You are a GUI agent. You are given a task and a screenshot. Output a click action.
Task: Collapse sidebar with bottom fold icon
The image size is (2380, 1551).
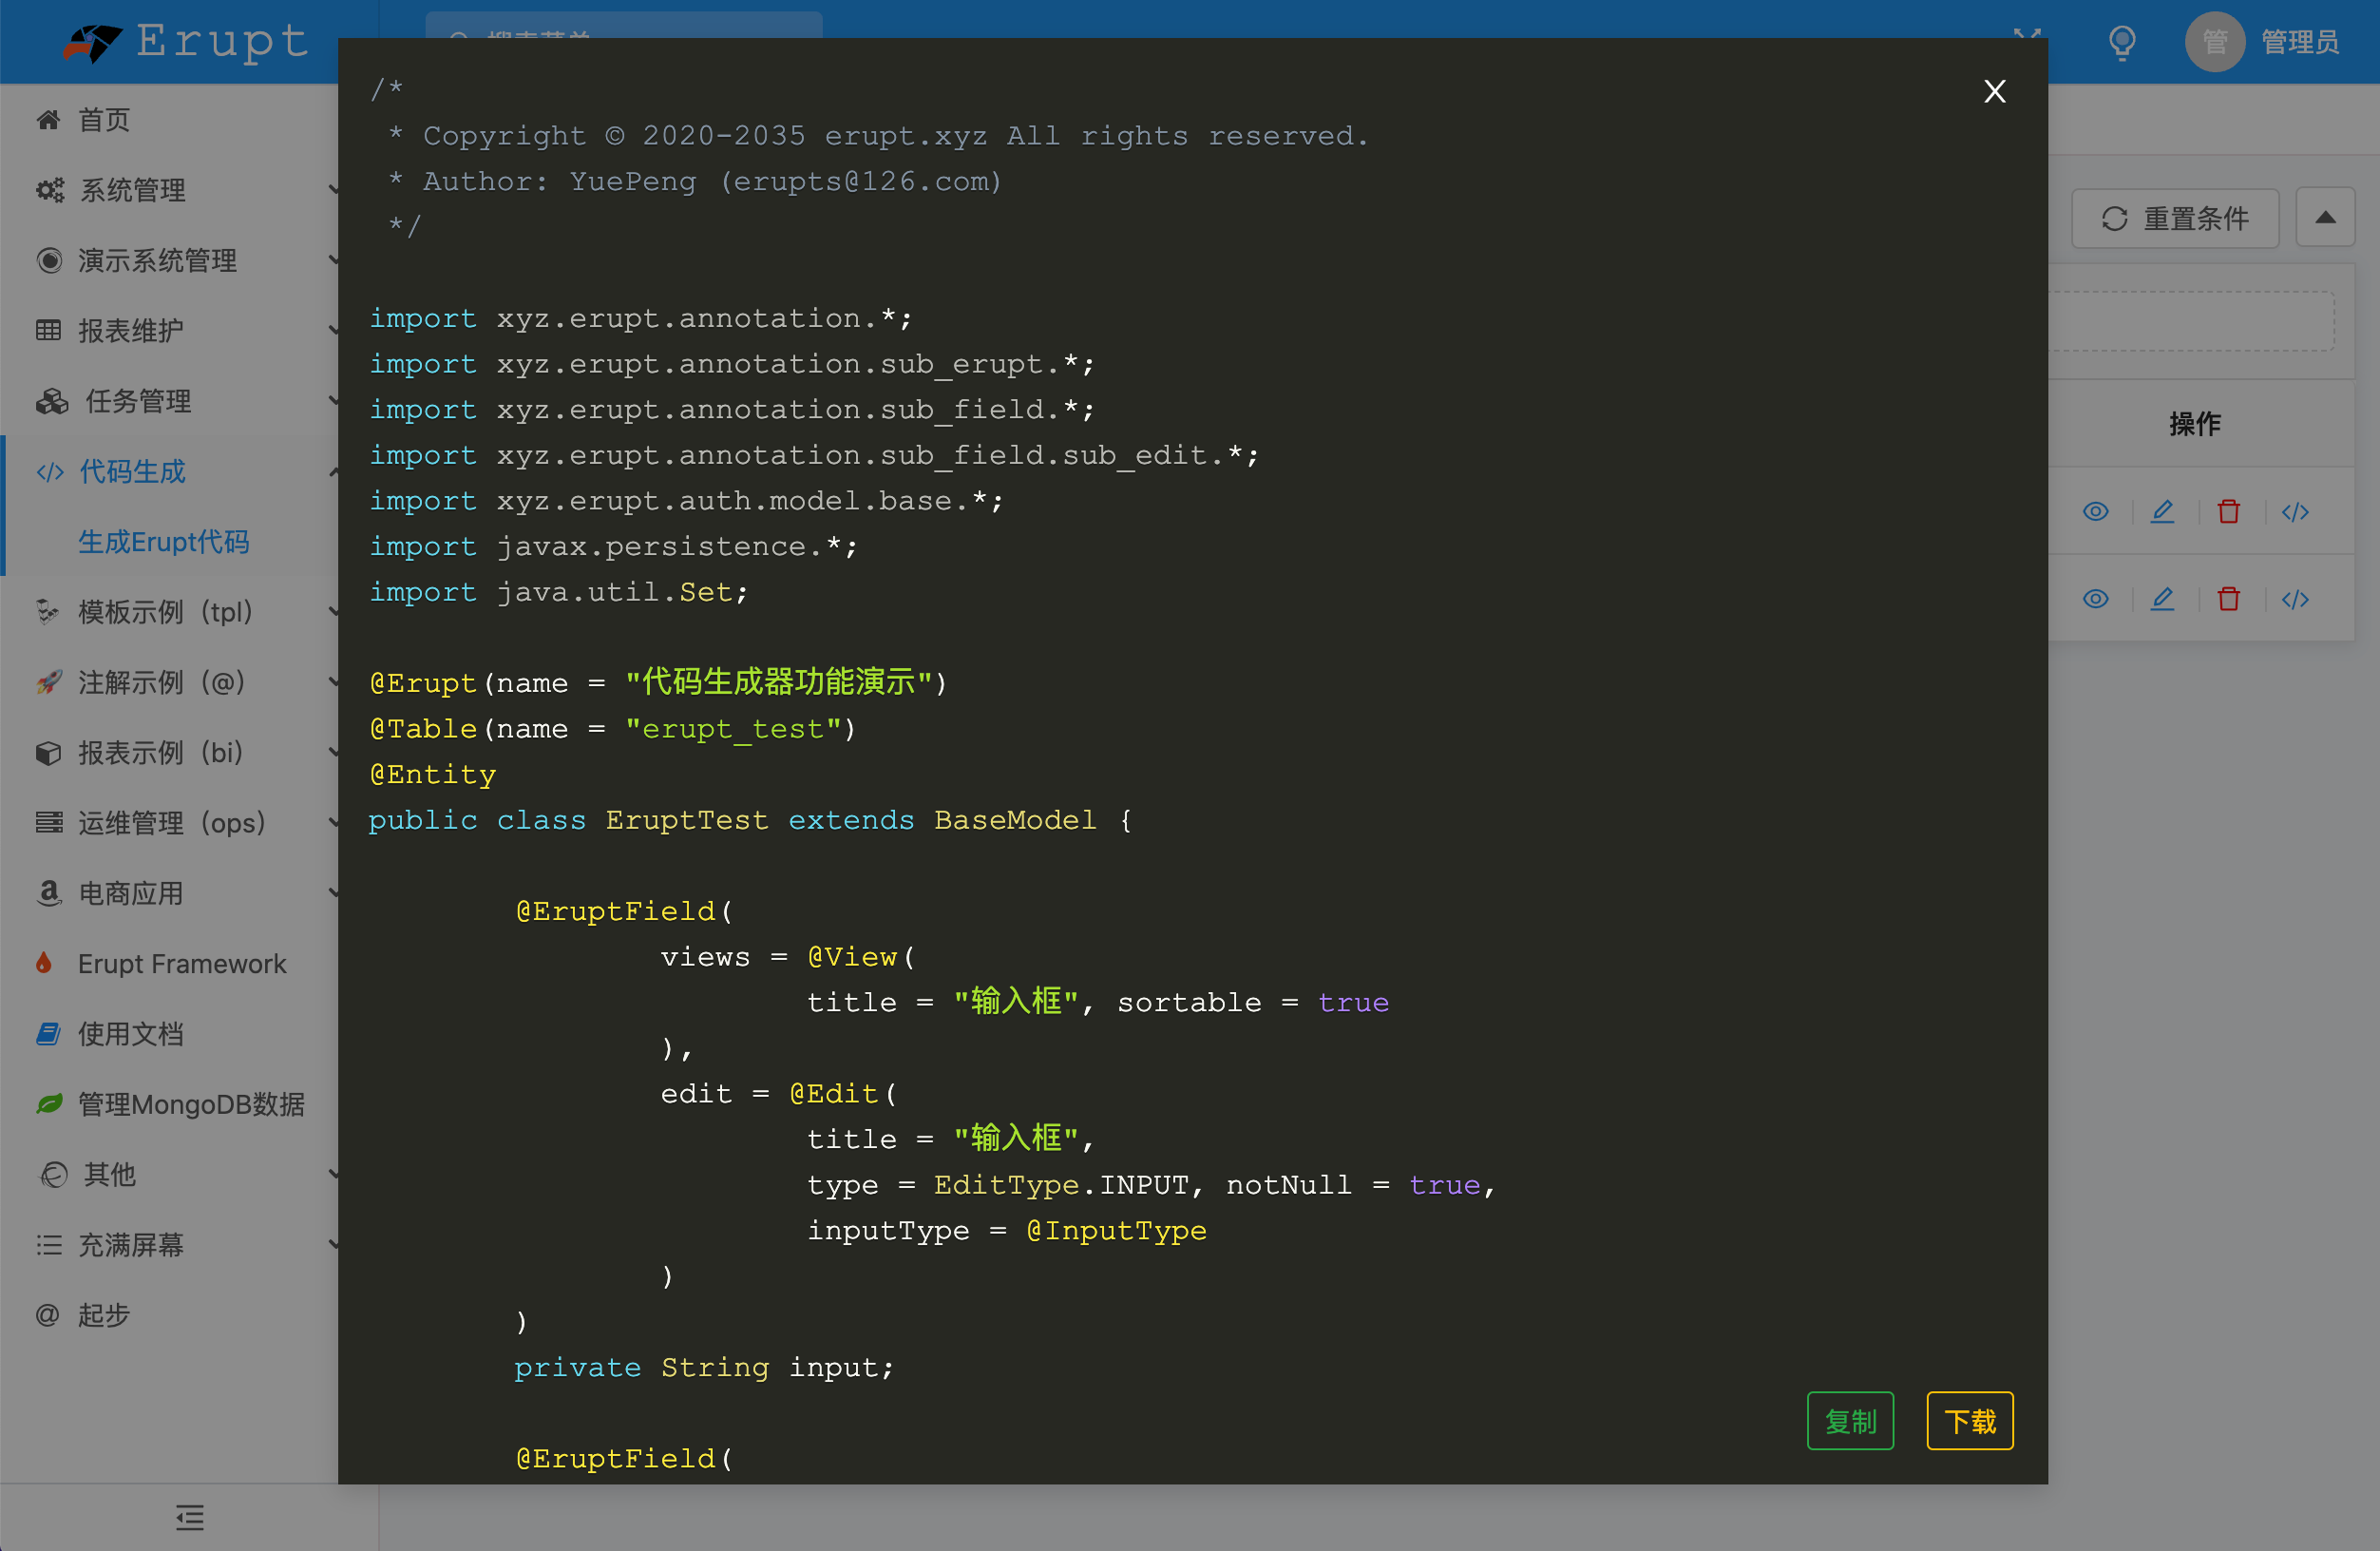pos(189,1517)
